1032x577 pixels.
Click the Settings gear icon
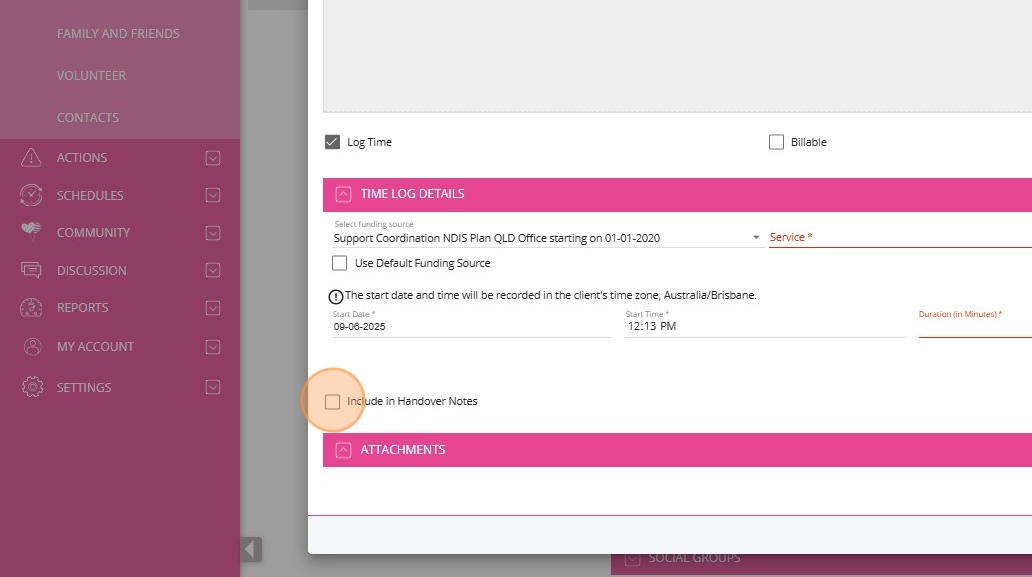pos(32,387)
